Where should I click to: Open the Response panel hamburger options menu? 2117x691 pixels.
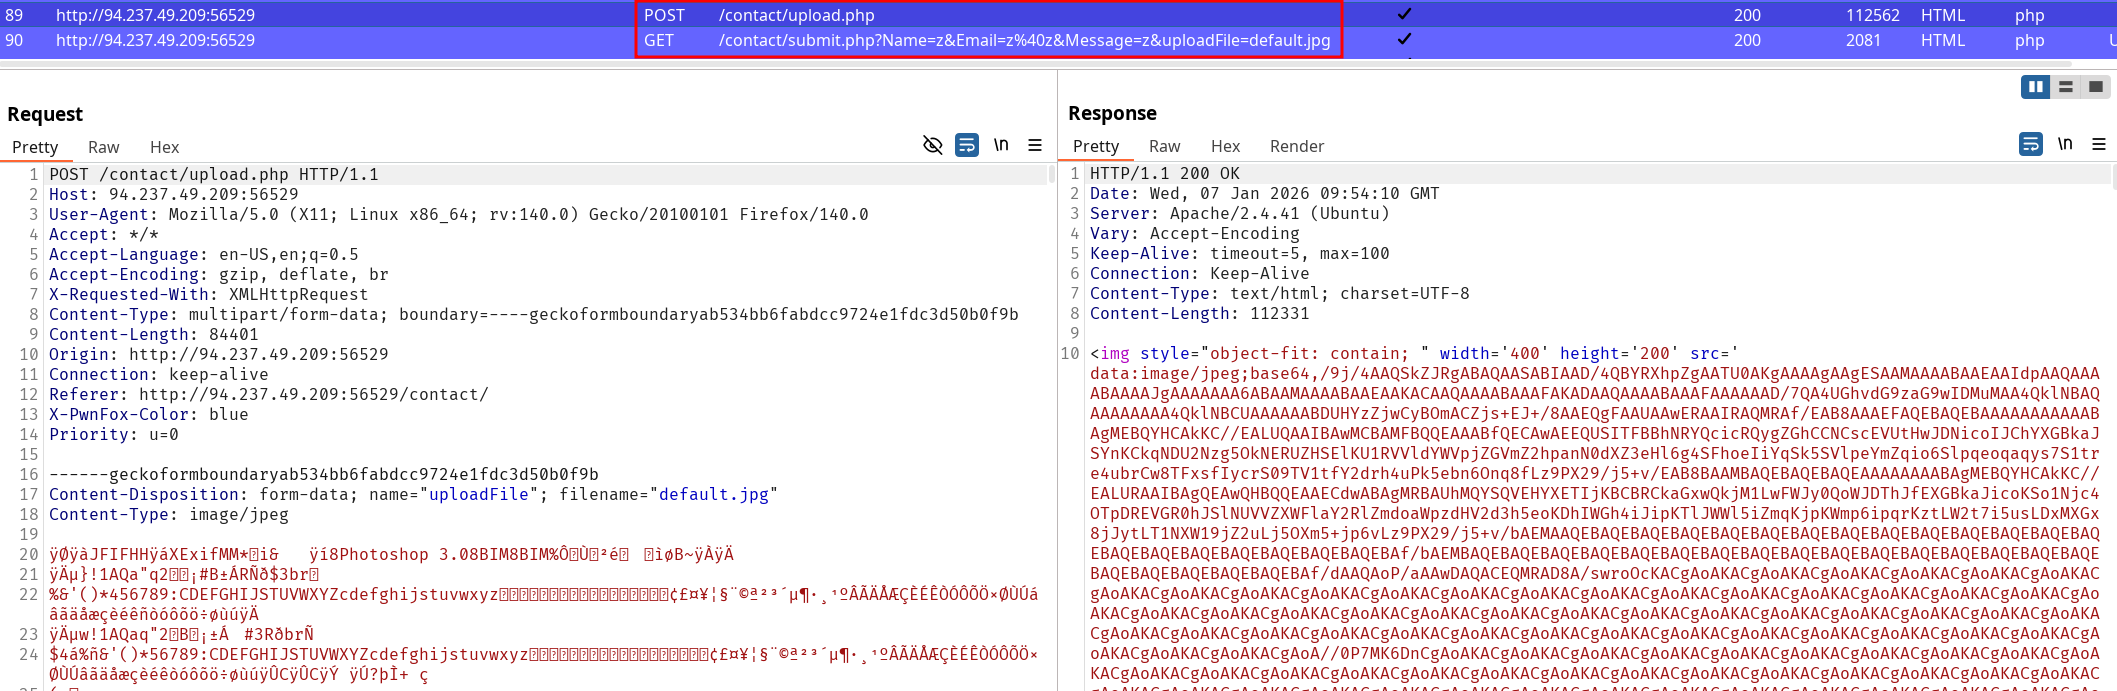pyautogui.click(x=2099, y=145)
